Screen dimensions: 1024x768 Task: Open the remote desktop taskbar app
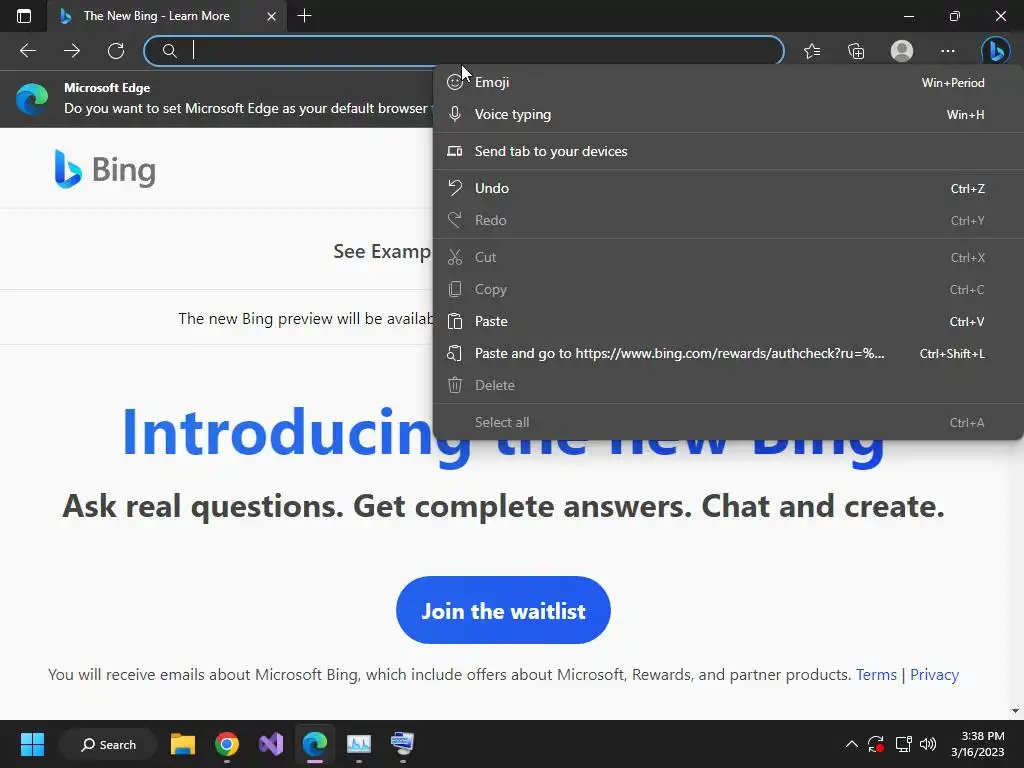pyautogui.click(x=402, y=744)
